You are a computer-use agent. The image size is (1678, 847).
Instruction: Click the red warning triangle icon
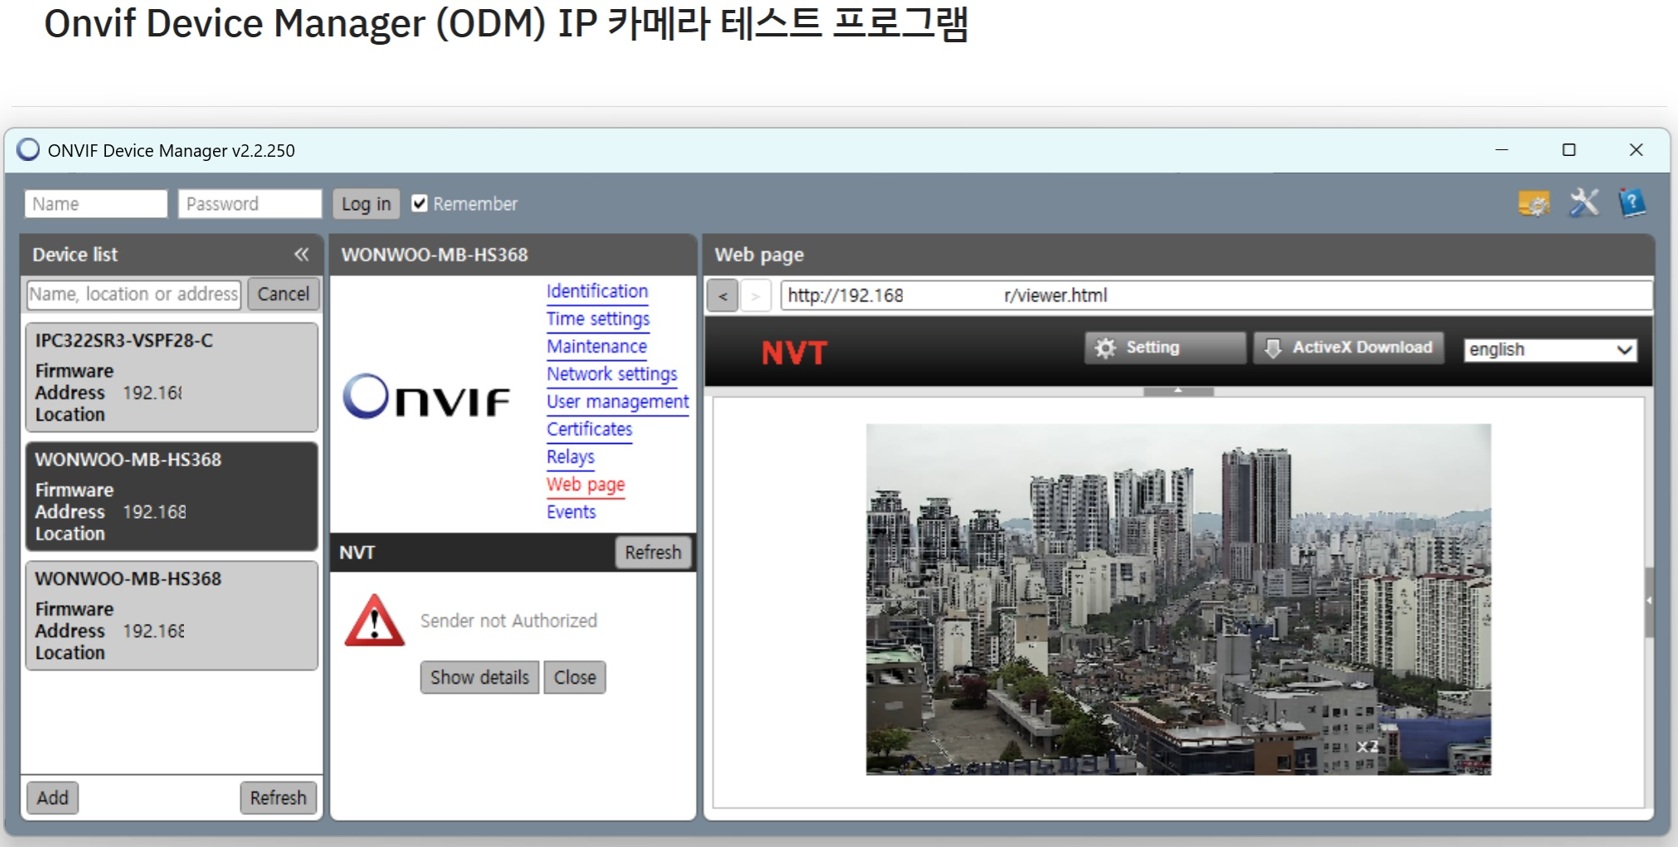[374, 621]
